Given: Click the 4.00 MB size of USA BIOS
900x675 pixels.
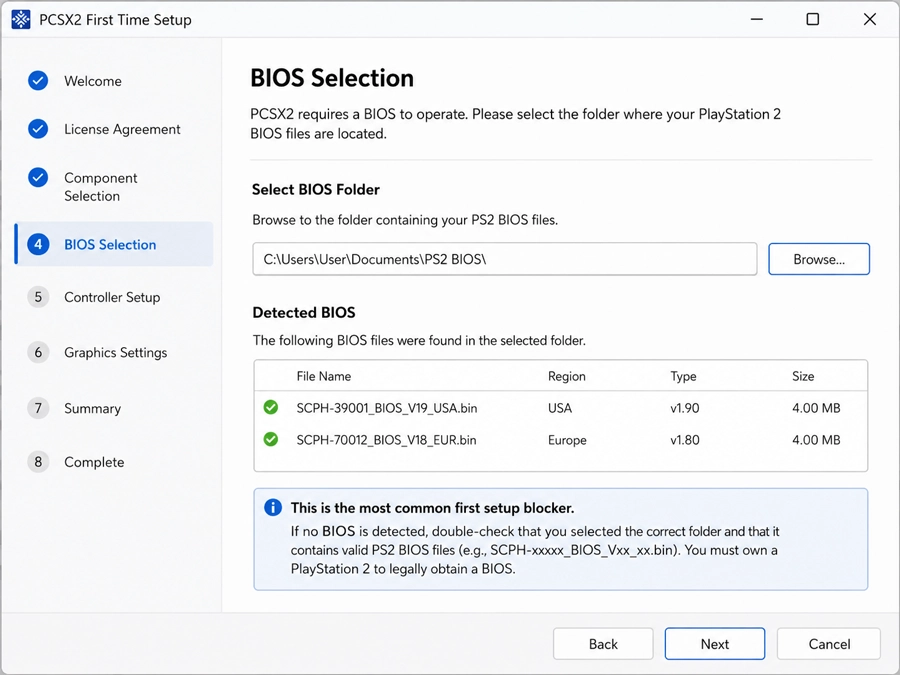Looking at the screenshot, I should [x=816, y=408].
